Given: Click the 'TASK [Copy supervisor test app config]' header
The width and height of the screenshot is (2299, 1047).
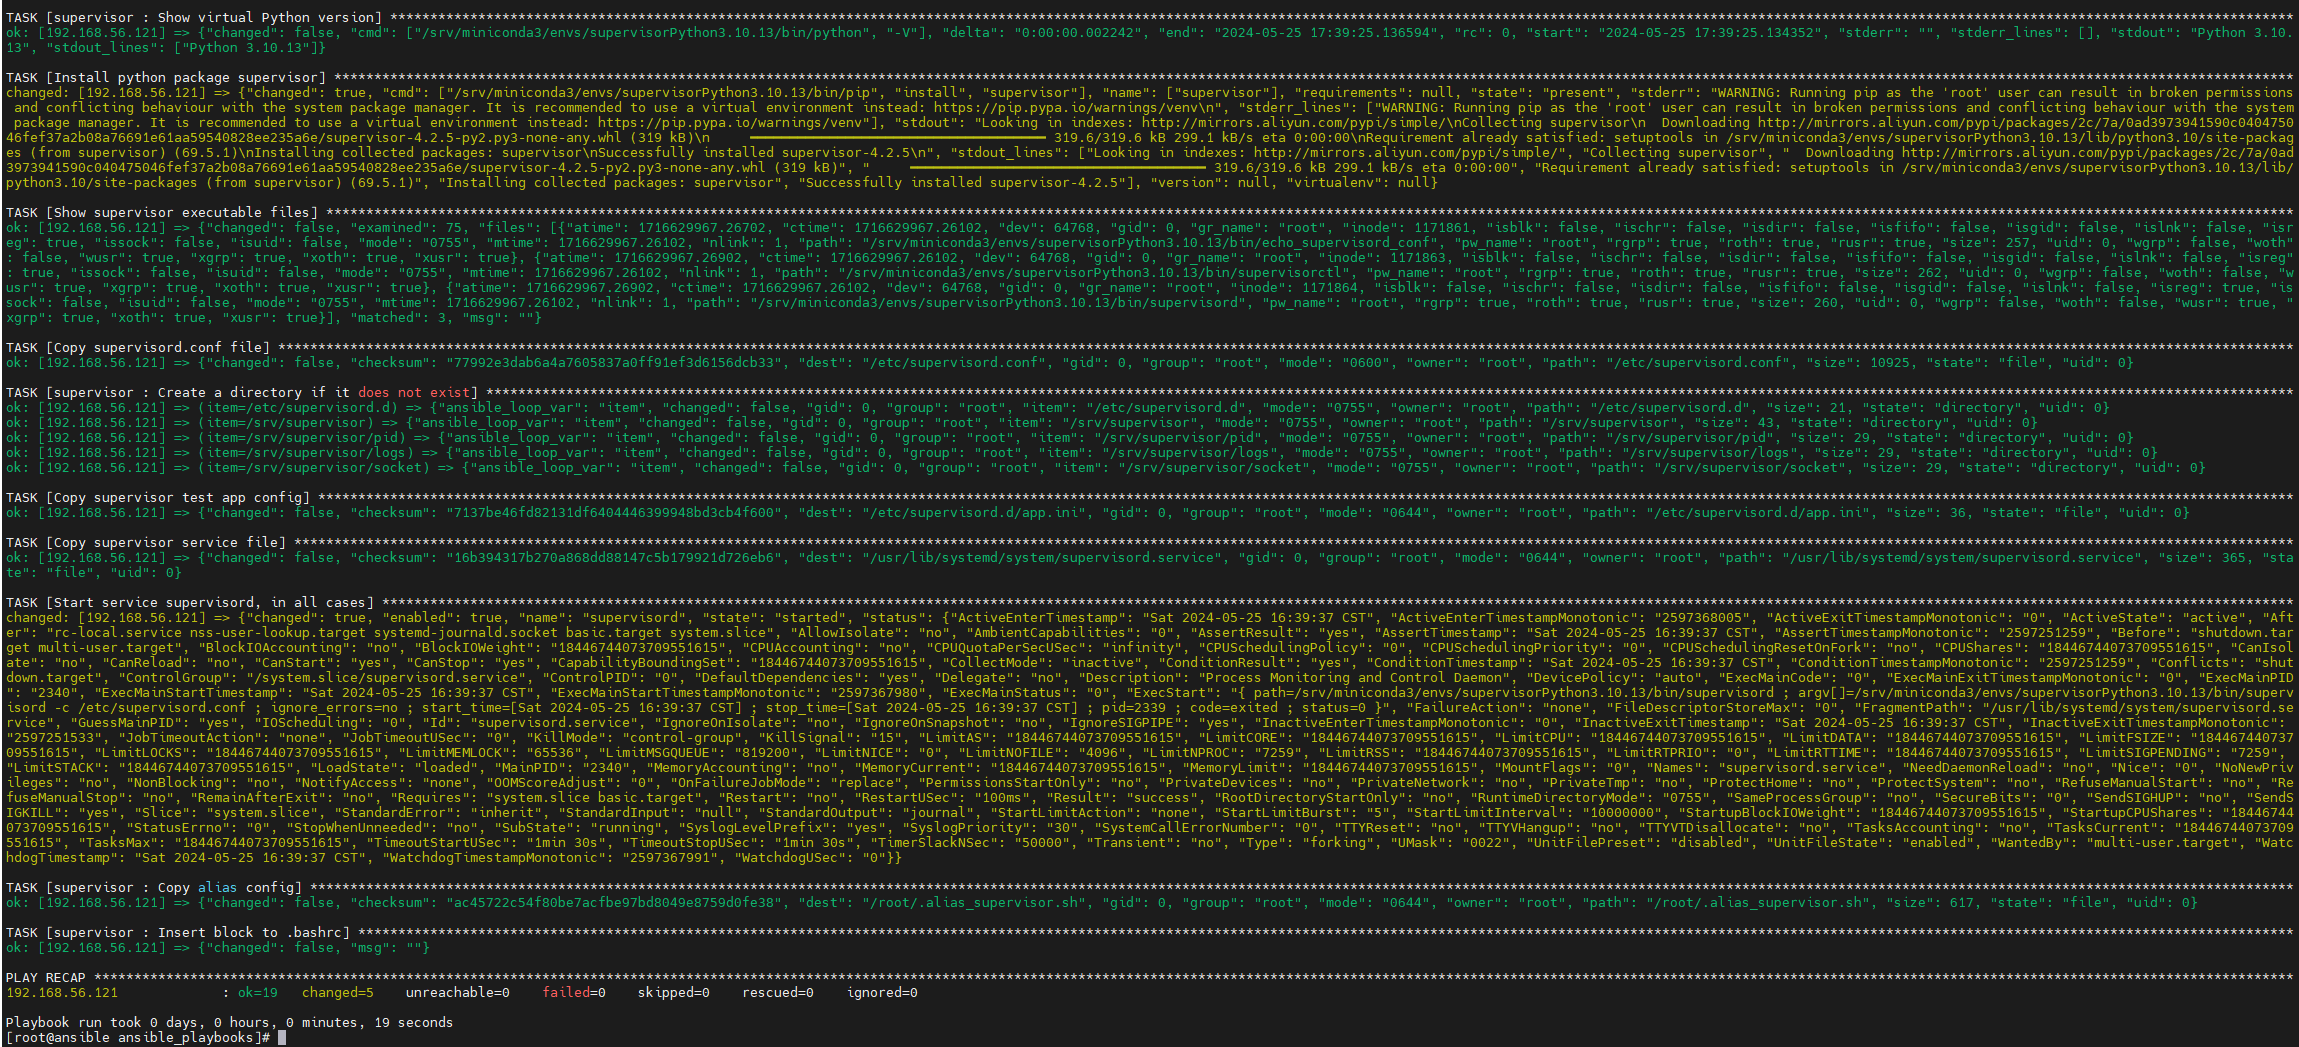Looking at the screenshot, I should 158,497.
